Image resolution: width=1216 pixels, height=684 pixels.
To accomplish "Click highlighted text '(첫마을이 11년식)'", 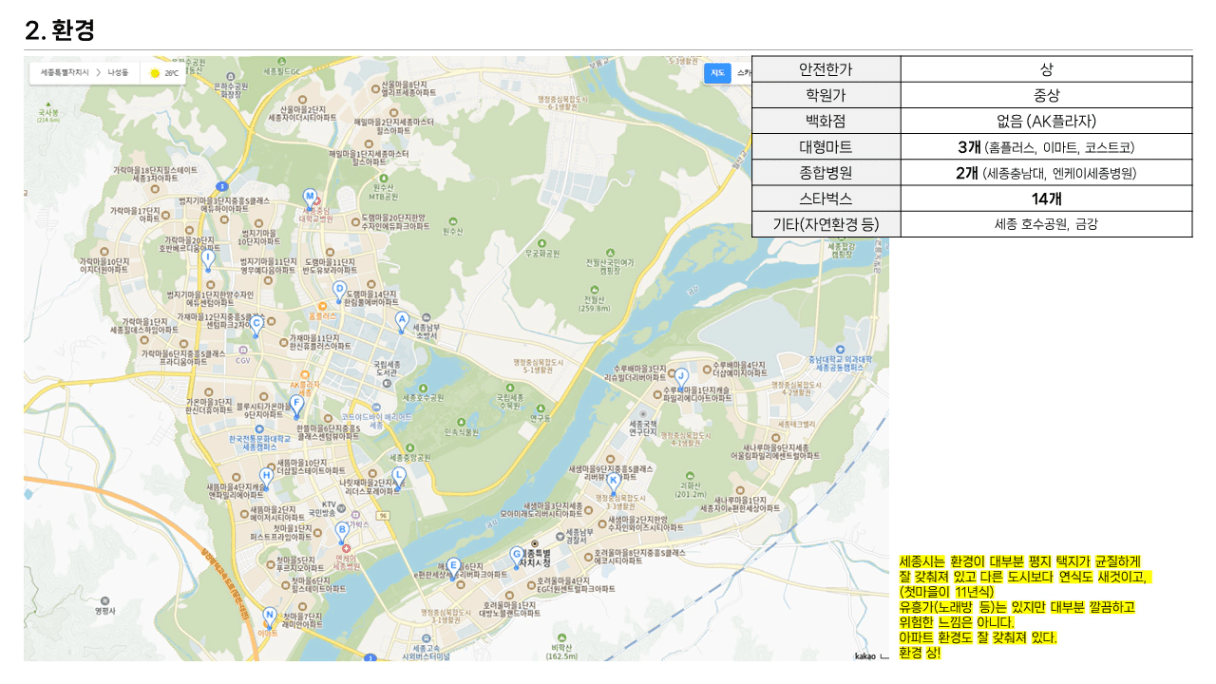I will 946,592.
